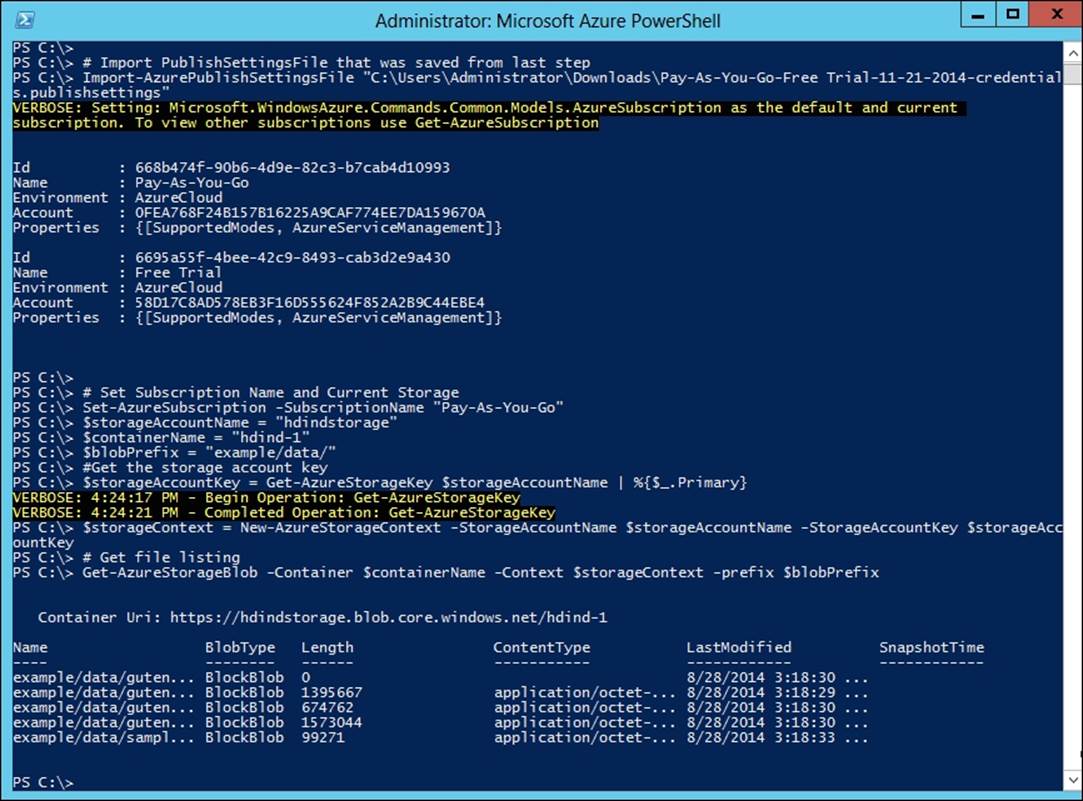Image resolution: width=1083 pixels, height=801 pixels.
Task: Click the blob length value 1395667
Action: 332,693
